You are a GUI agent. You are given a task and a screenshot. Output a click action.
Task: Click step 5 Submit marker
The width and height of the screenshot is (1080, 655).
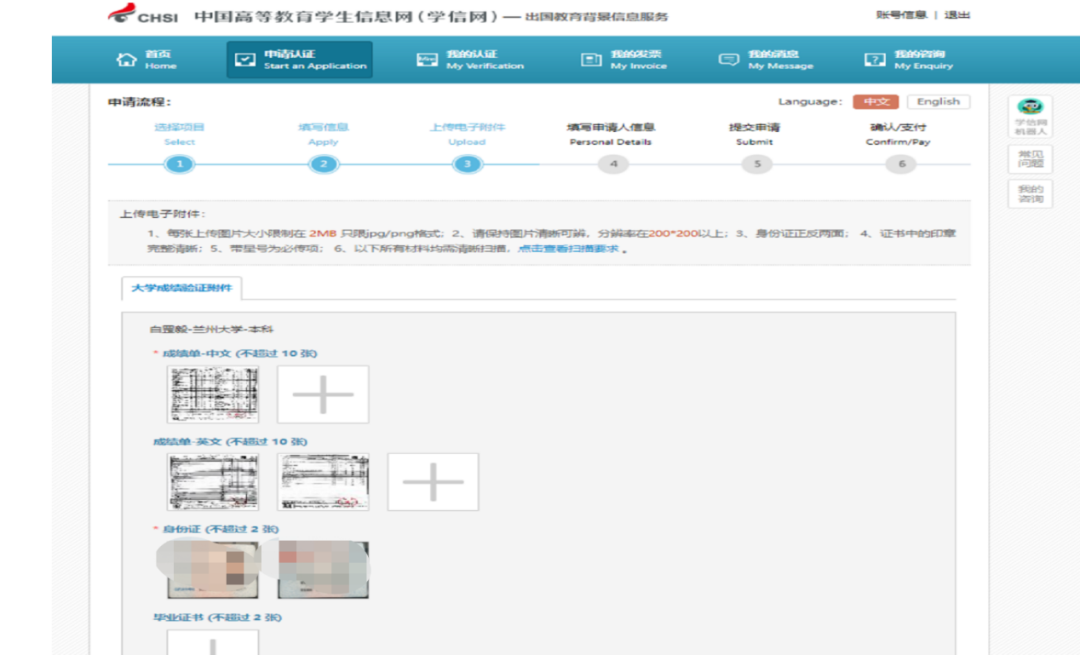point(756,164)
